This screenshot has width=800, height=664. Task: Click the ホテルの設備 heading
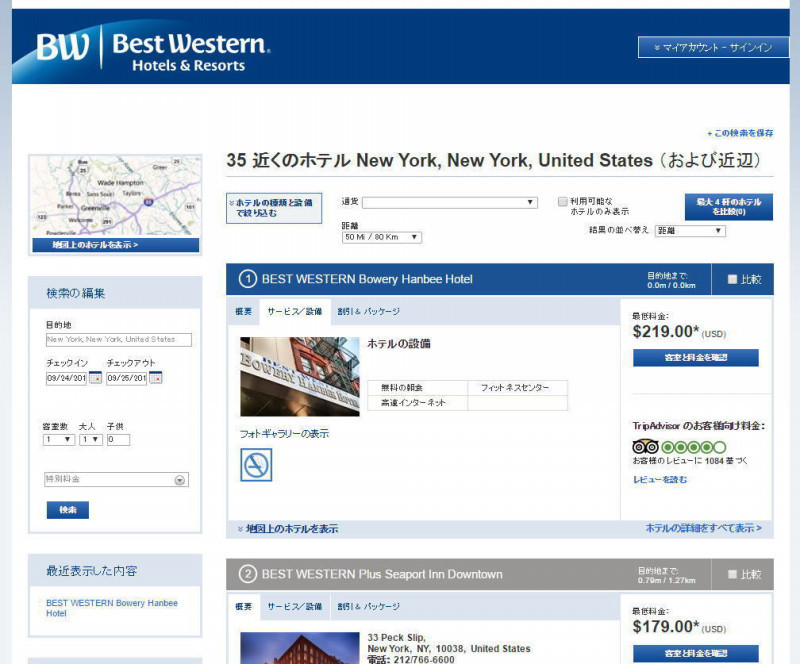(398, 344)
